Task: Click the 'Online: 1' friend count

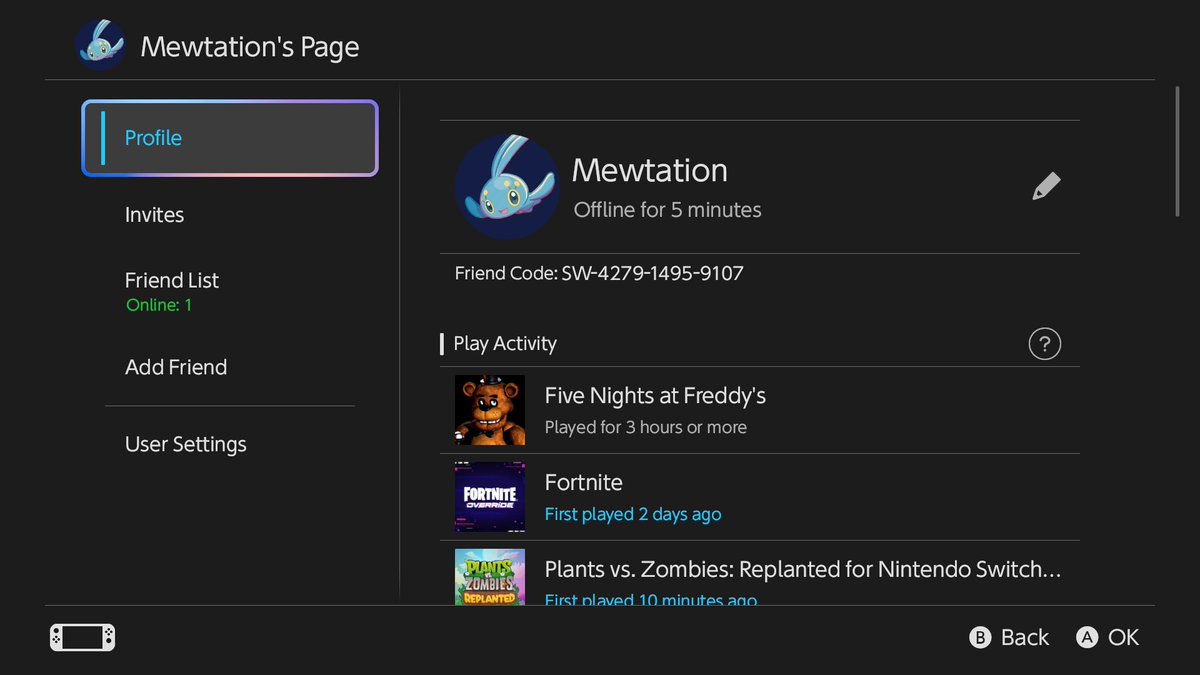Action: tap(159, 305)
